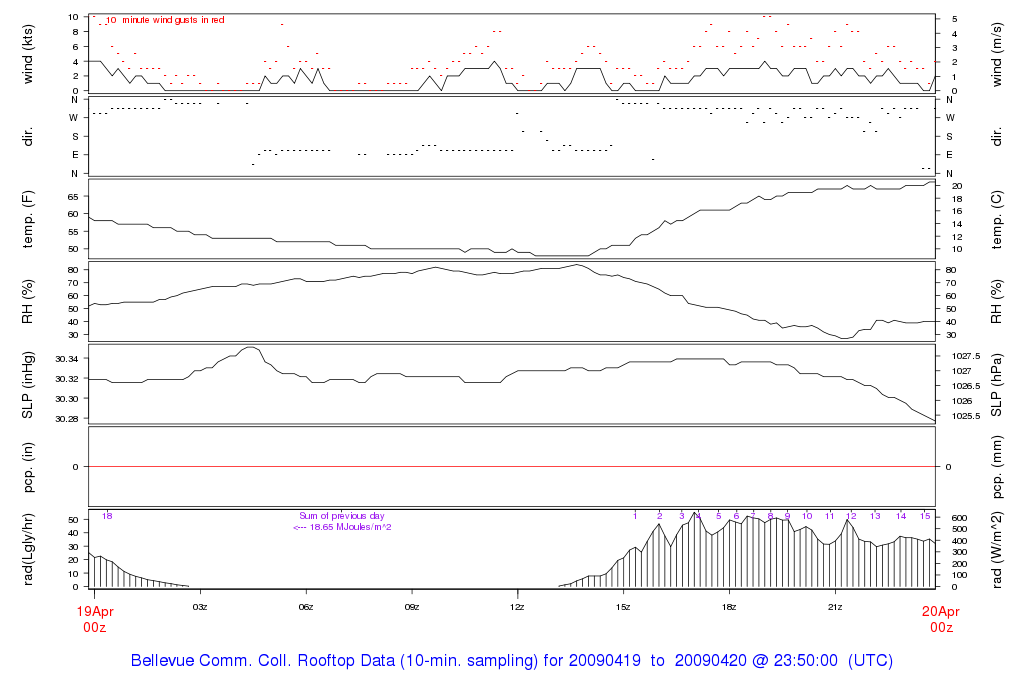Select the '21z' time tick
Screen dimensions: 1024x700
coord(835,607)
